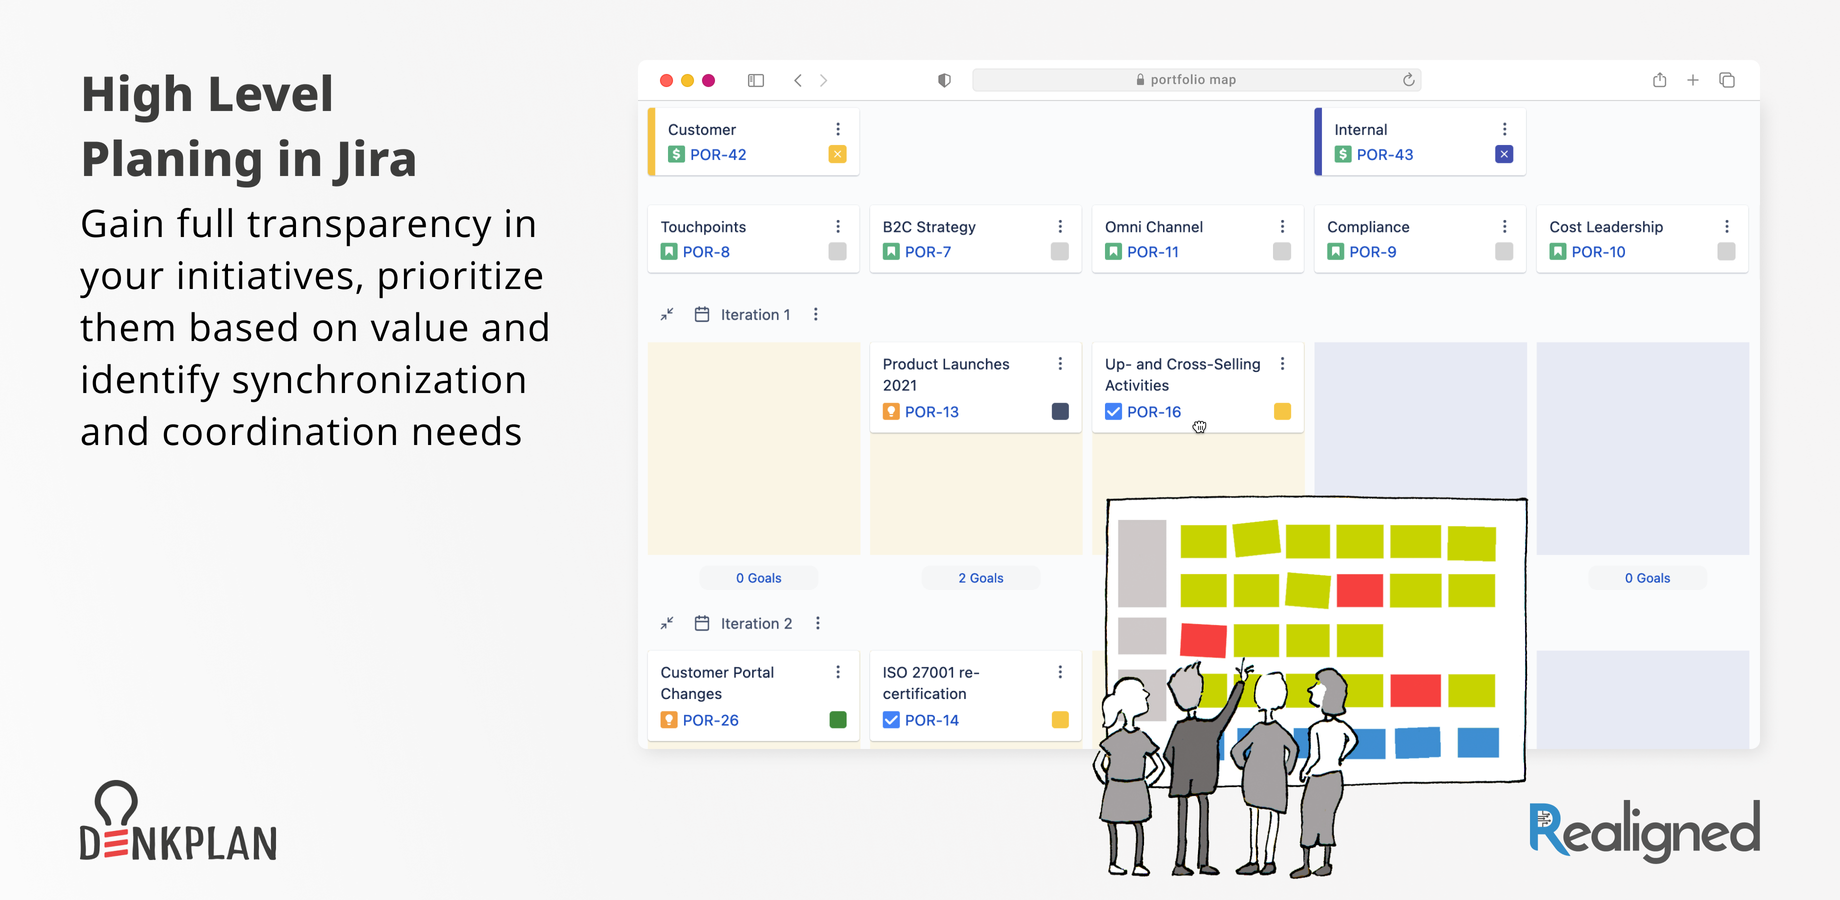Open the Iteration 2 options menu
Image resolution: width=1840 pixels, height=900 pixels.
pos(818,623)
